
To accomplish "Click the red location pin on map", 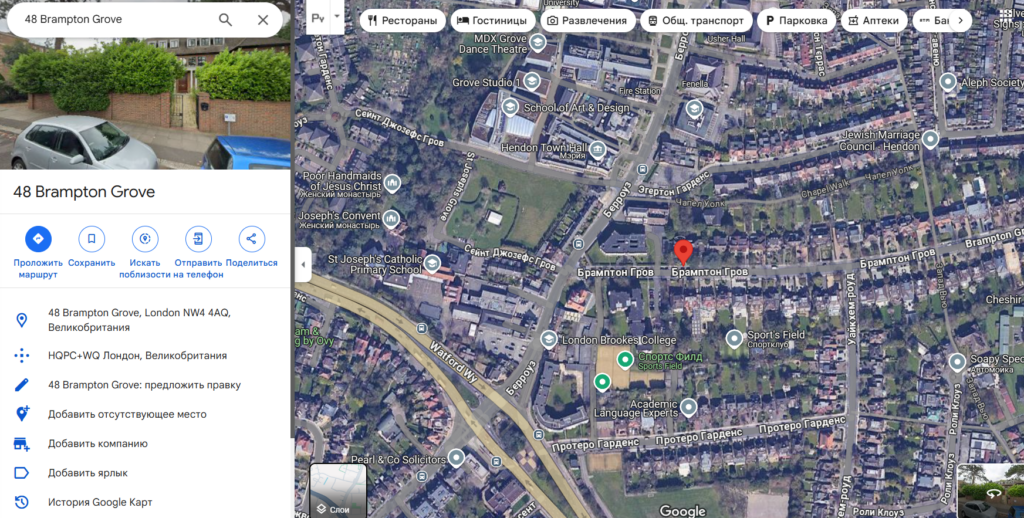I will click(683, 253).
